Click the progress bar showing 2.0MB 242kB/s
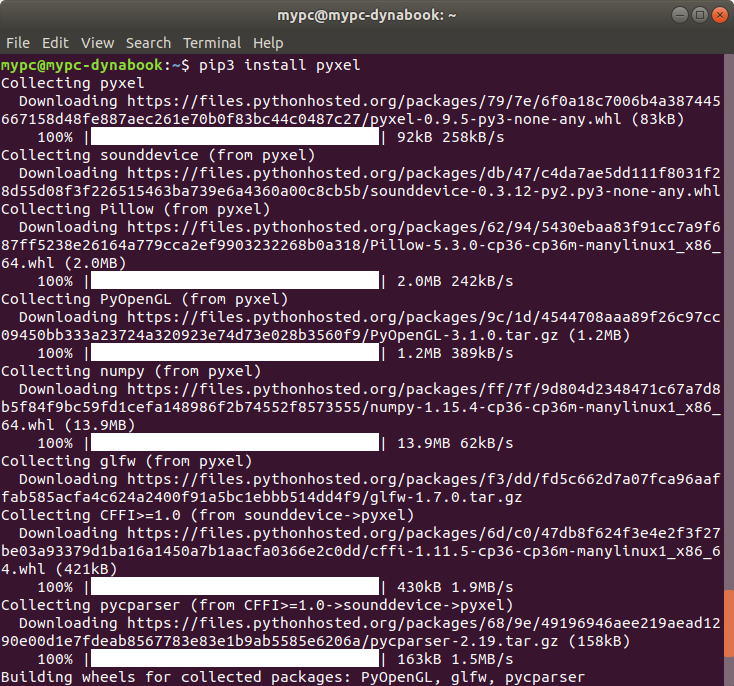This screenshot has width=734, height=686. click(x=235, y=281)
